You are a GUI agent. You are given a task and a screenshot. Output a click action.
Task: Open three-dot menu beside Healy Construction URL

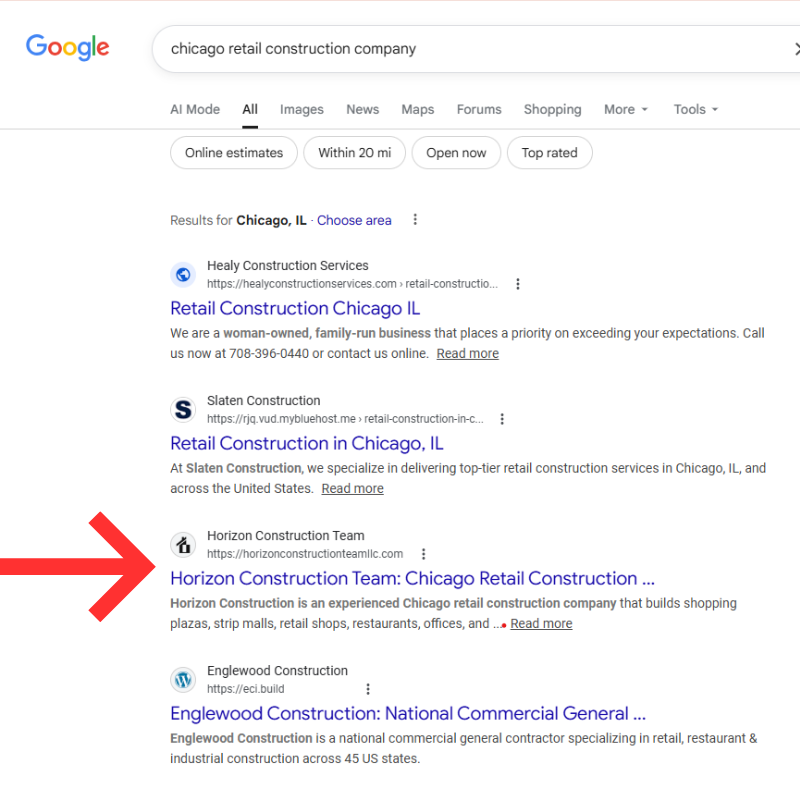point(518,284)
